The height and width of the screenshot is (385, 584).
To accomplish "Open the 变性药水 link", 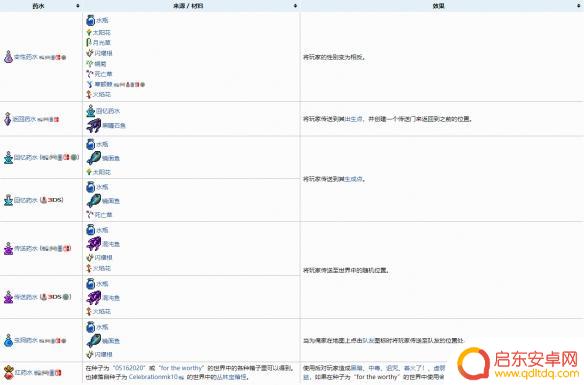I will click(x=26, y=57).
